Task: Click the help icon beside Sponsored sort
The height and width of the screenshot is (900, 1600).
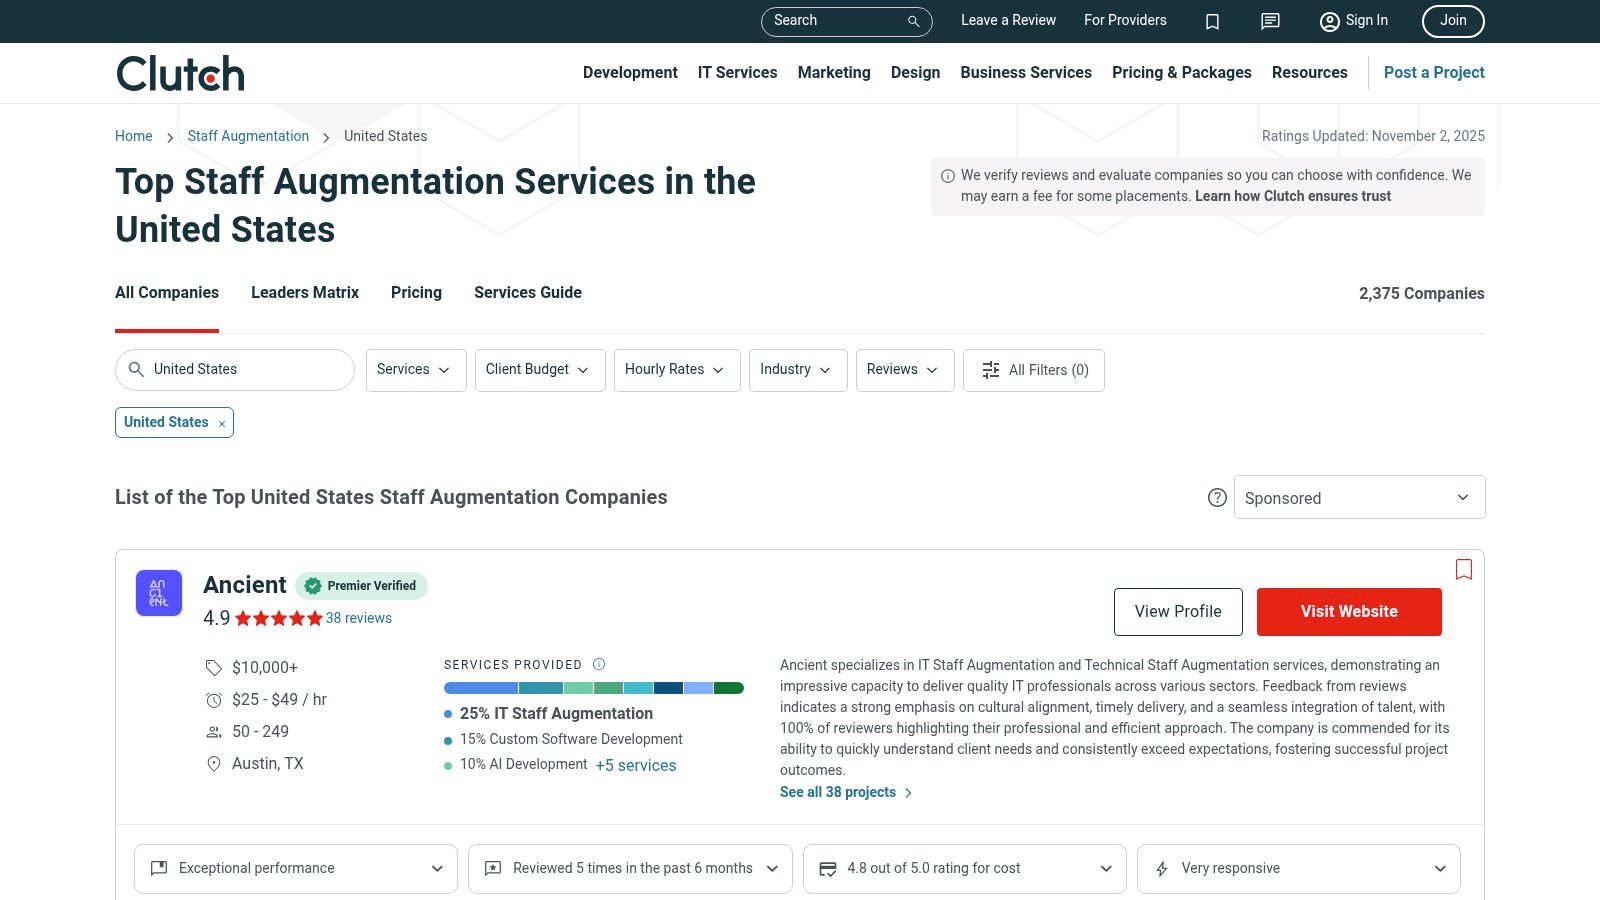Action: (x=1217, y=498)
